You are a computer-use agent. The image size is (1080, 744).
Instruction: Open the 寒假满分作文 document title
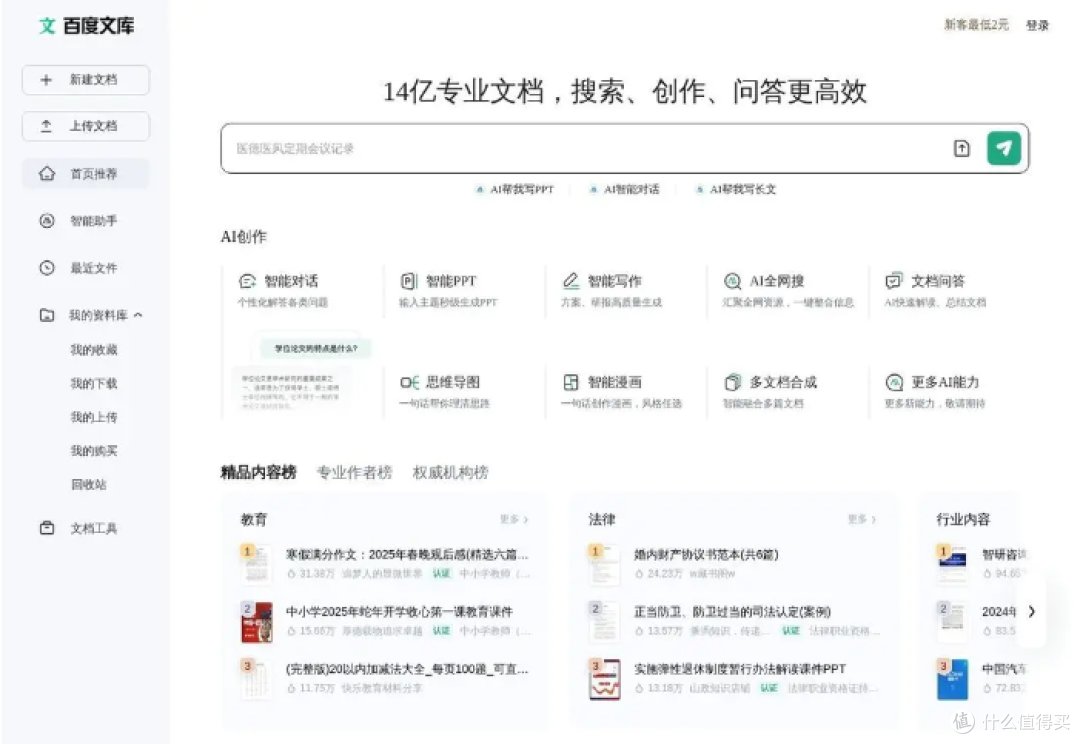[407, 555]
